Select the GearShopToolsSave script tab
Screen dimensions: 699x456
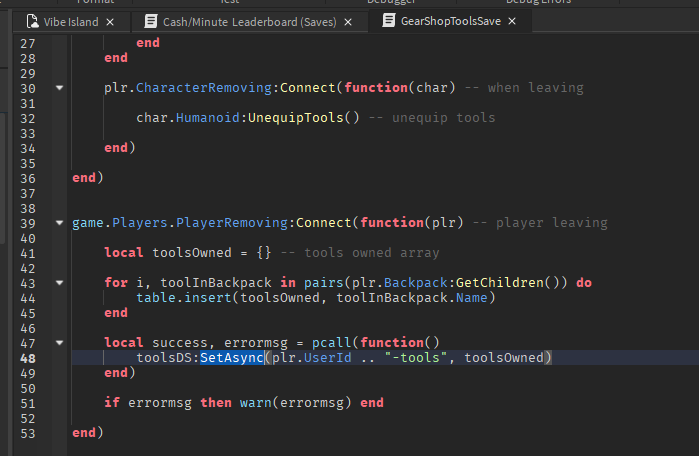coord(450,21)
